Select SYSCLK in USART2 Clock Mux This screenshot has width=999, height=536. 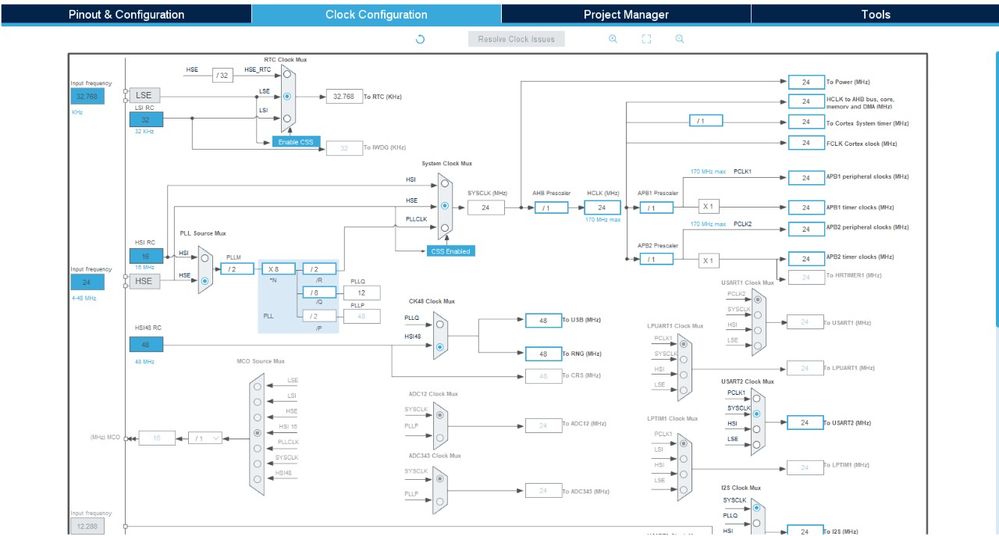[757, 414]
